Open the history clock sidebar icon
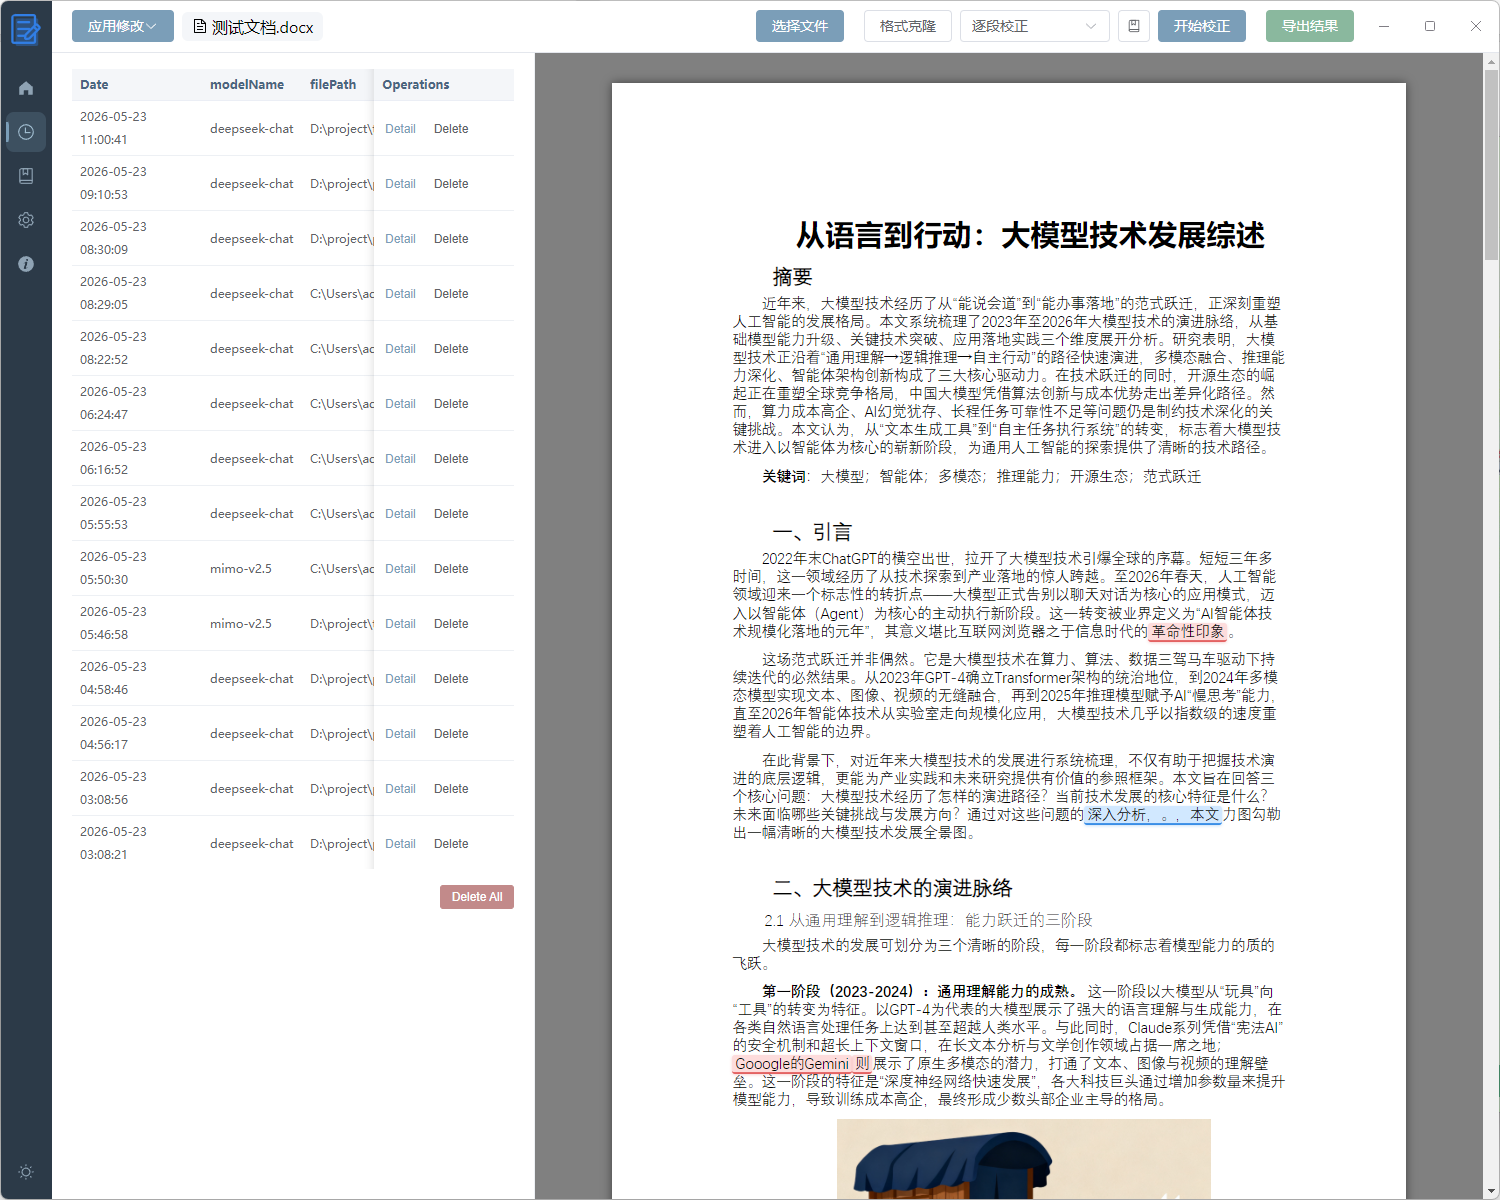 tap(26, 132)
